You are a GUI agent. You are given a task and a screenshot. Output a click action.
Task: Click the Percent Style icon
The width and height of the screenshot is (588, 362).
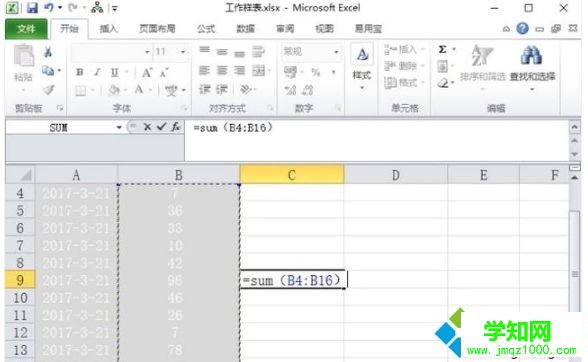point(316,72)
